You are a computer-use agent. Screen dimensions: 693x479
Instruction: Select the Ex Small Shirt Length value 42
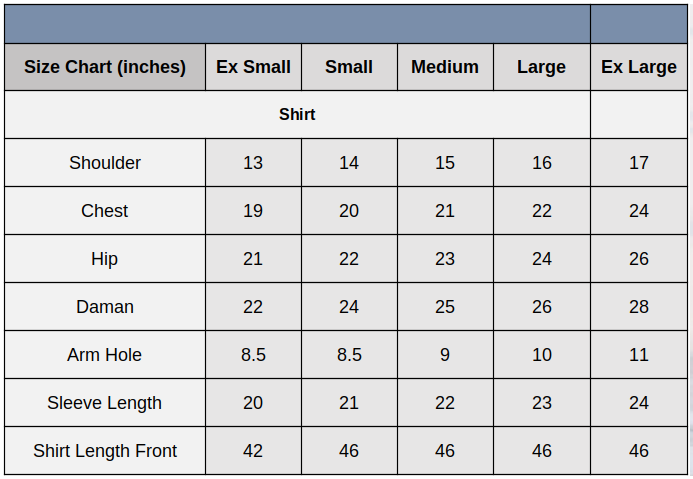coord(253,451)
